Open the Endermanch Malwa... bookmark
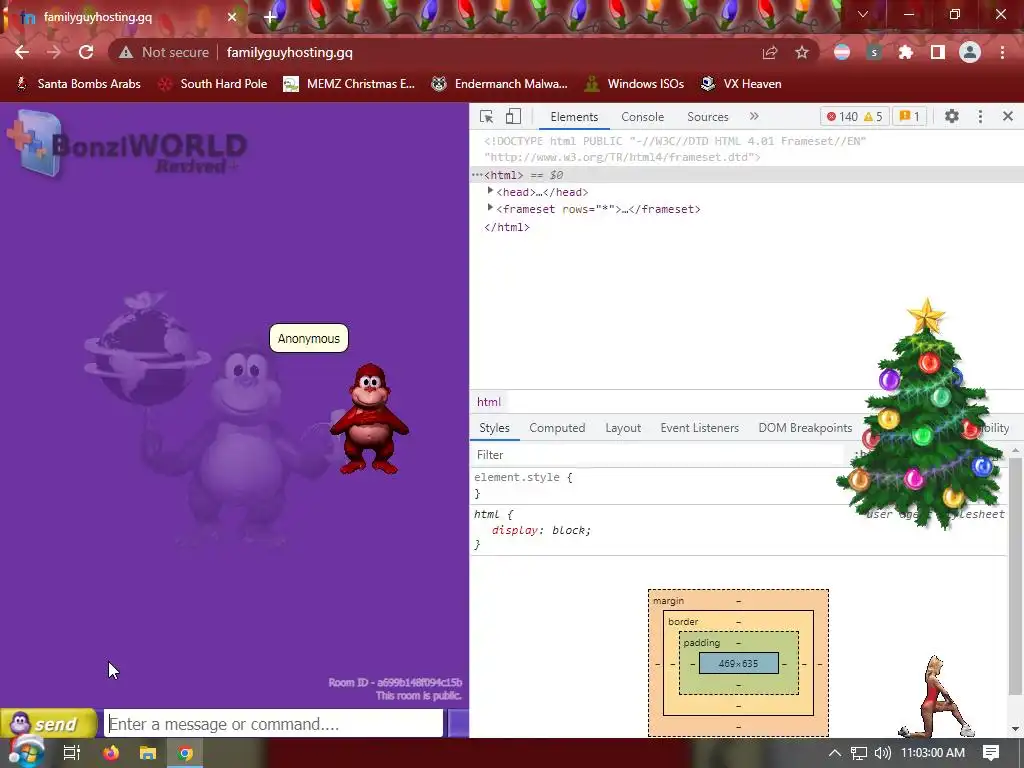 coord(500,84)
